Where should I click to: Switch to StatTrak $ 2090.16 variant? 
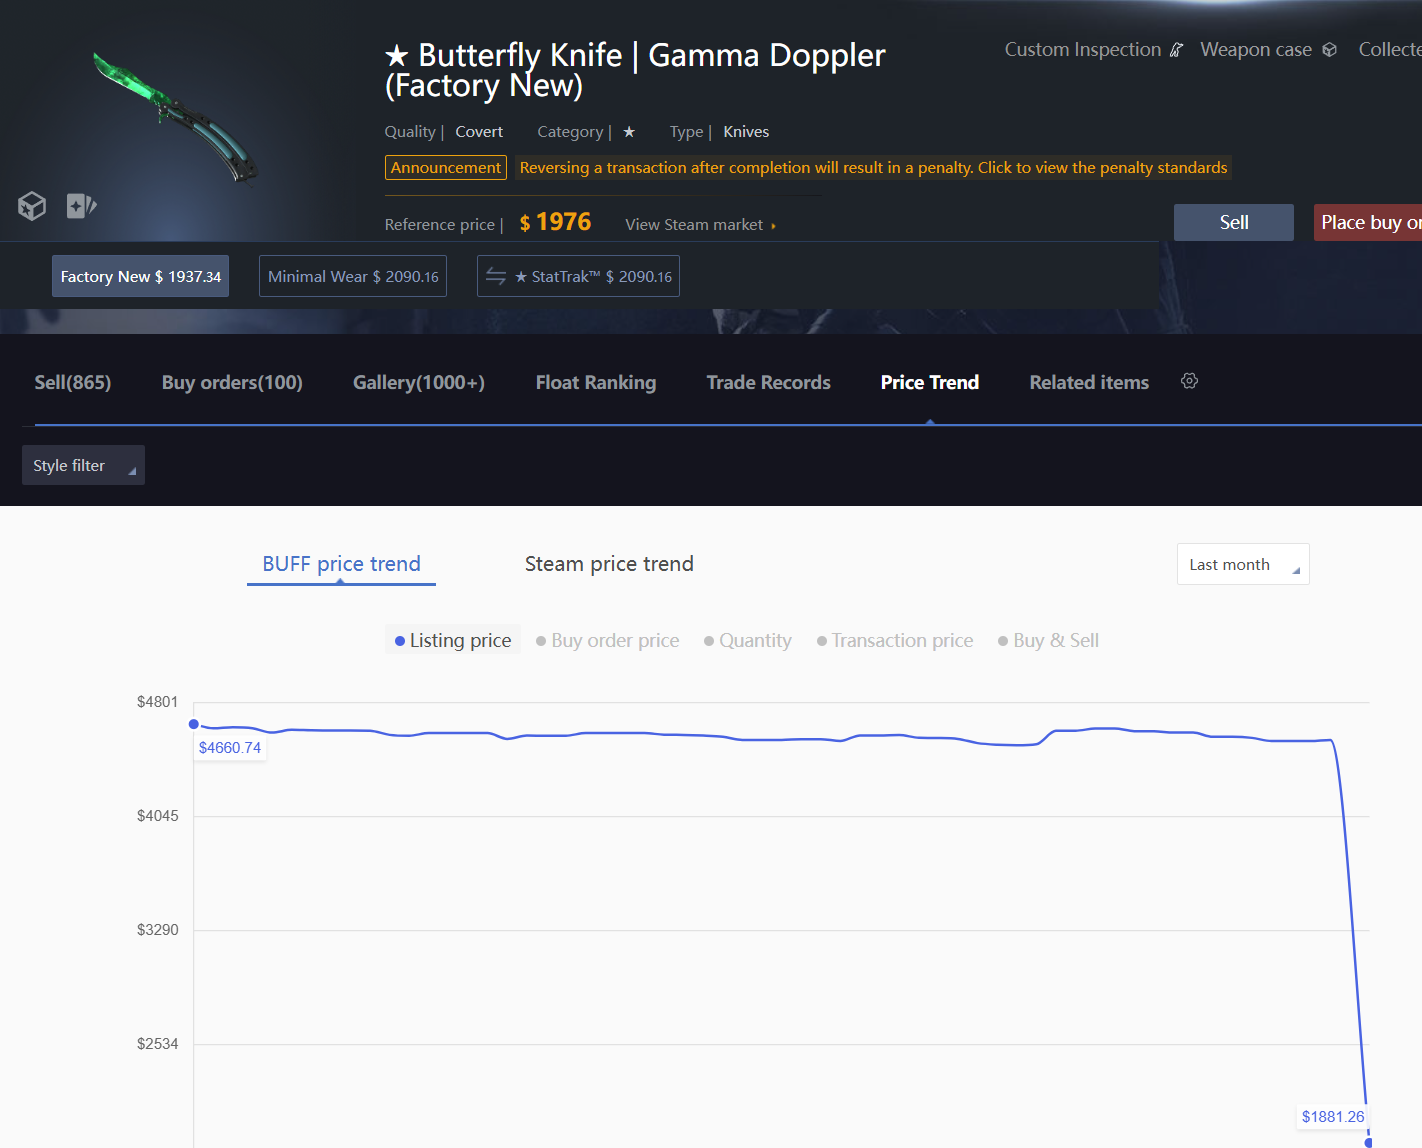[x=578, y=277]
